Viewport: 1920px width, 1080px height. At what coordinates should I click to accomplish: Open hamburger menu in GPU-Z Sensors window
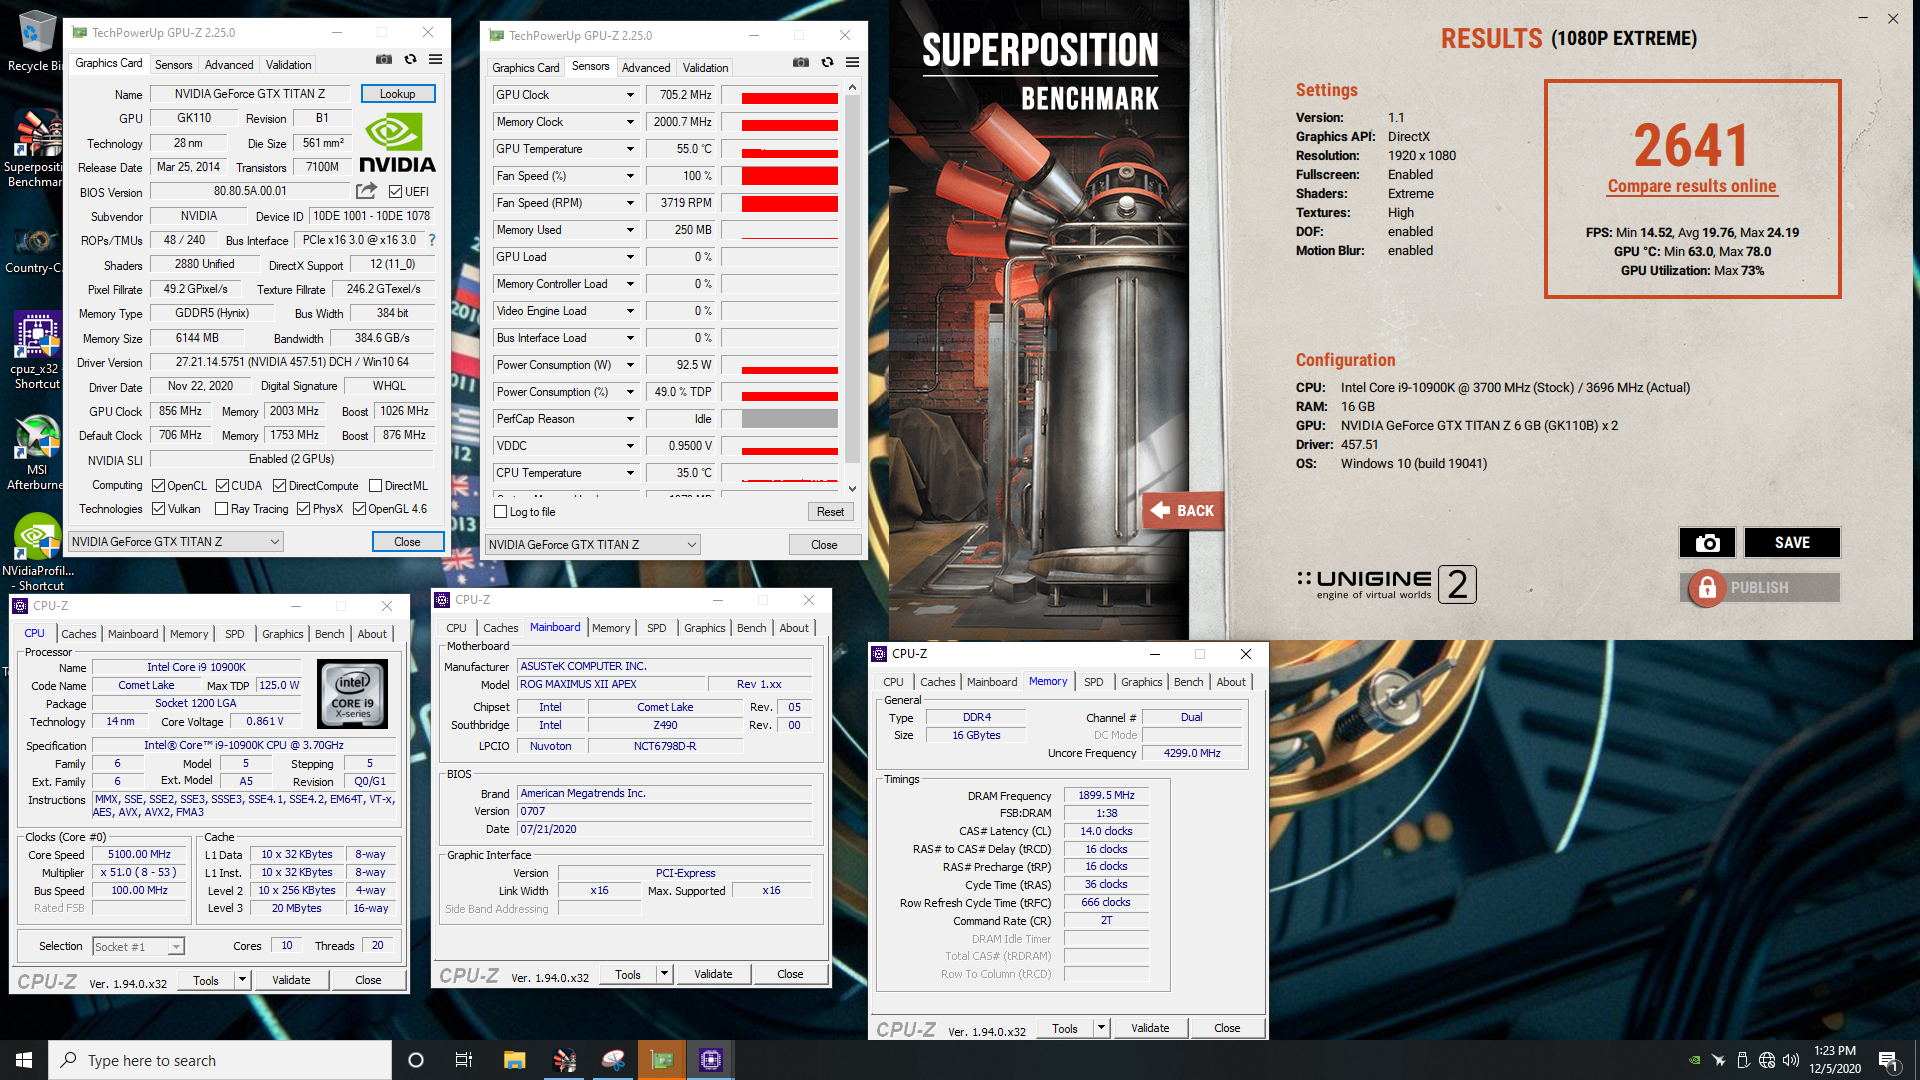point(853,63)
